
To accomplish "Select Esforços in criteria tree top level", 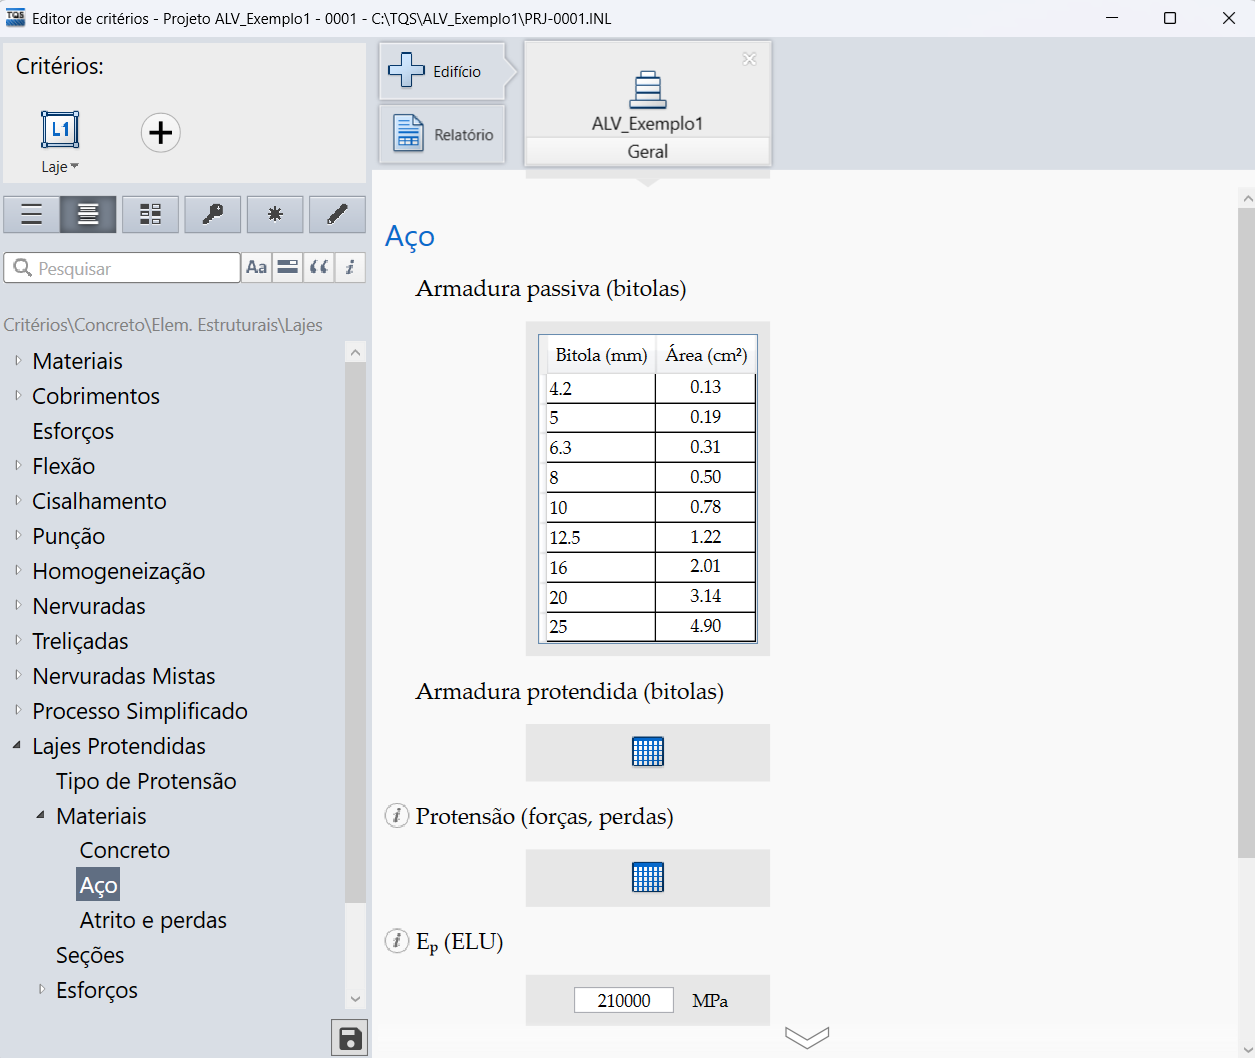I will click(73, 431).
